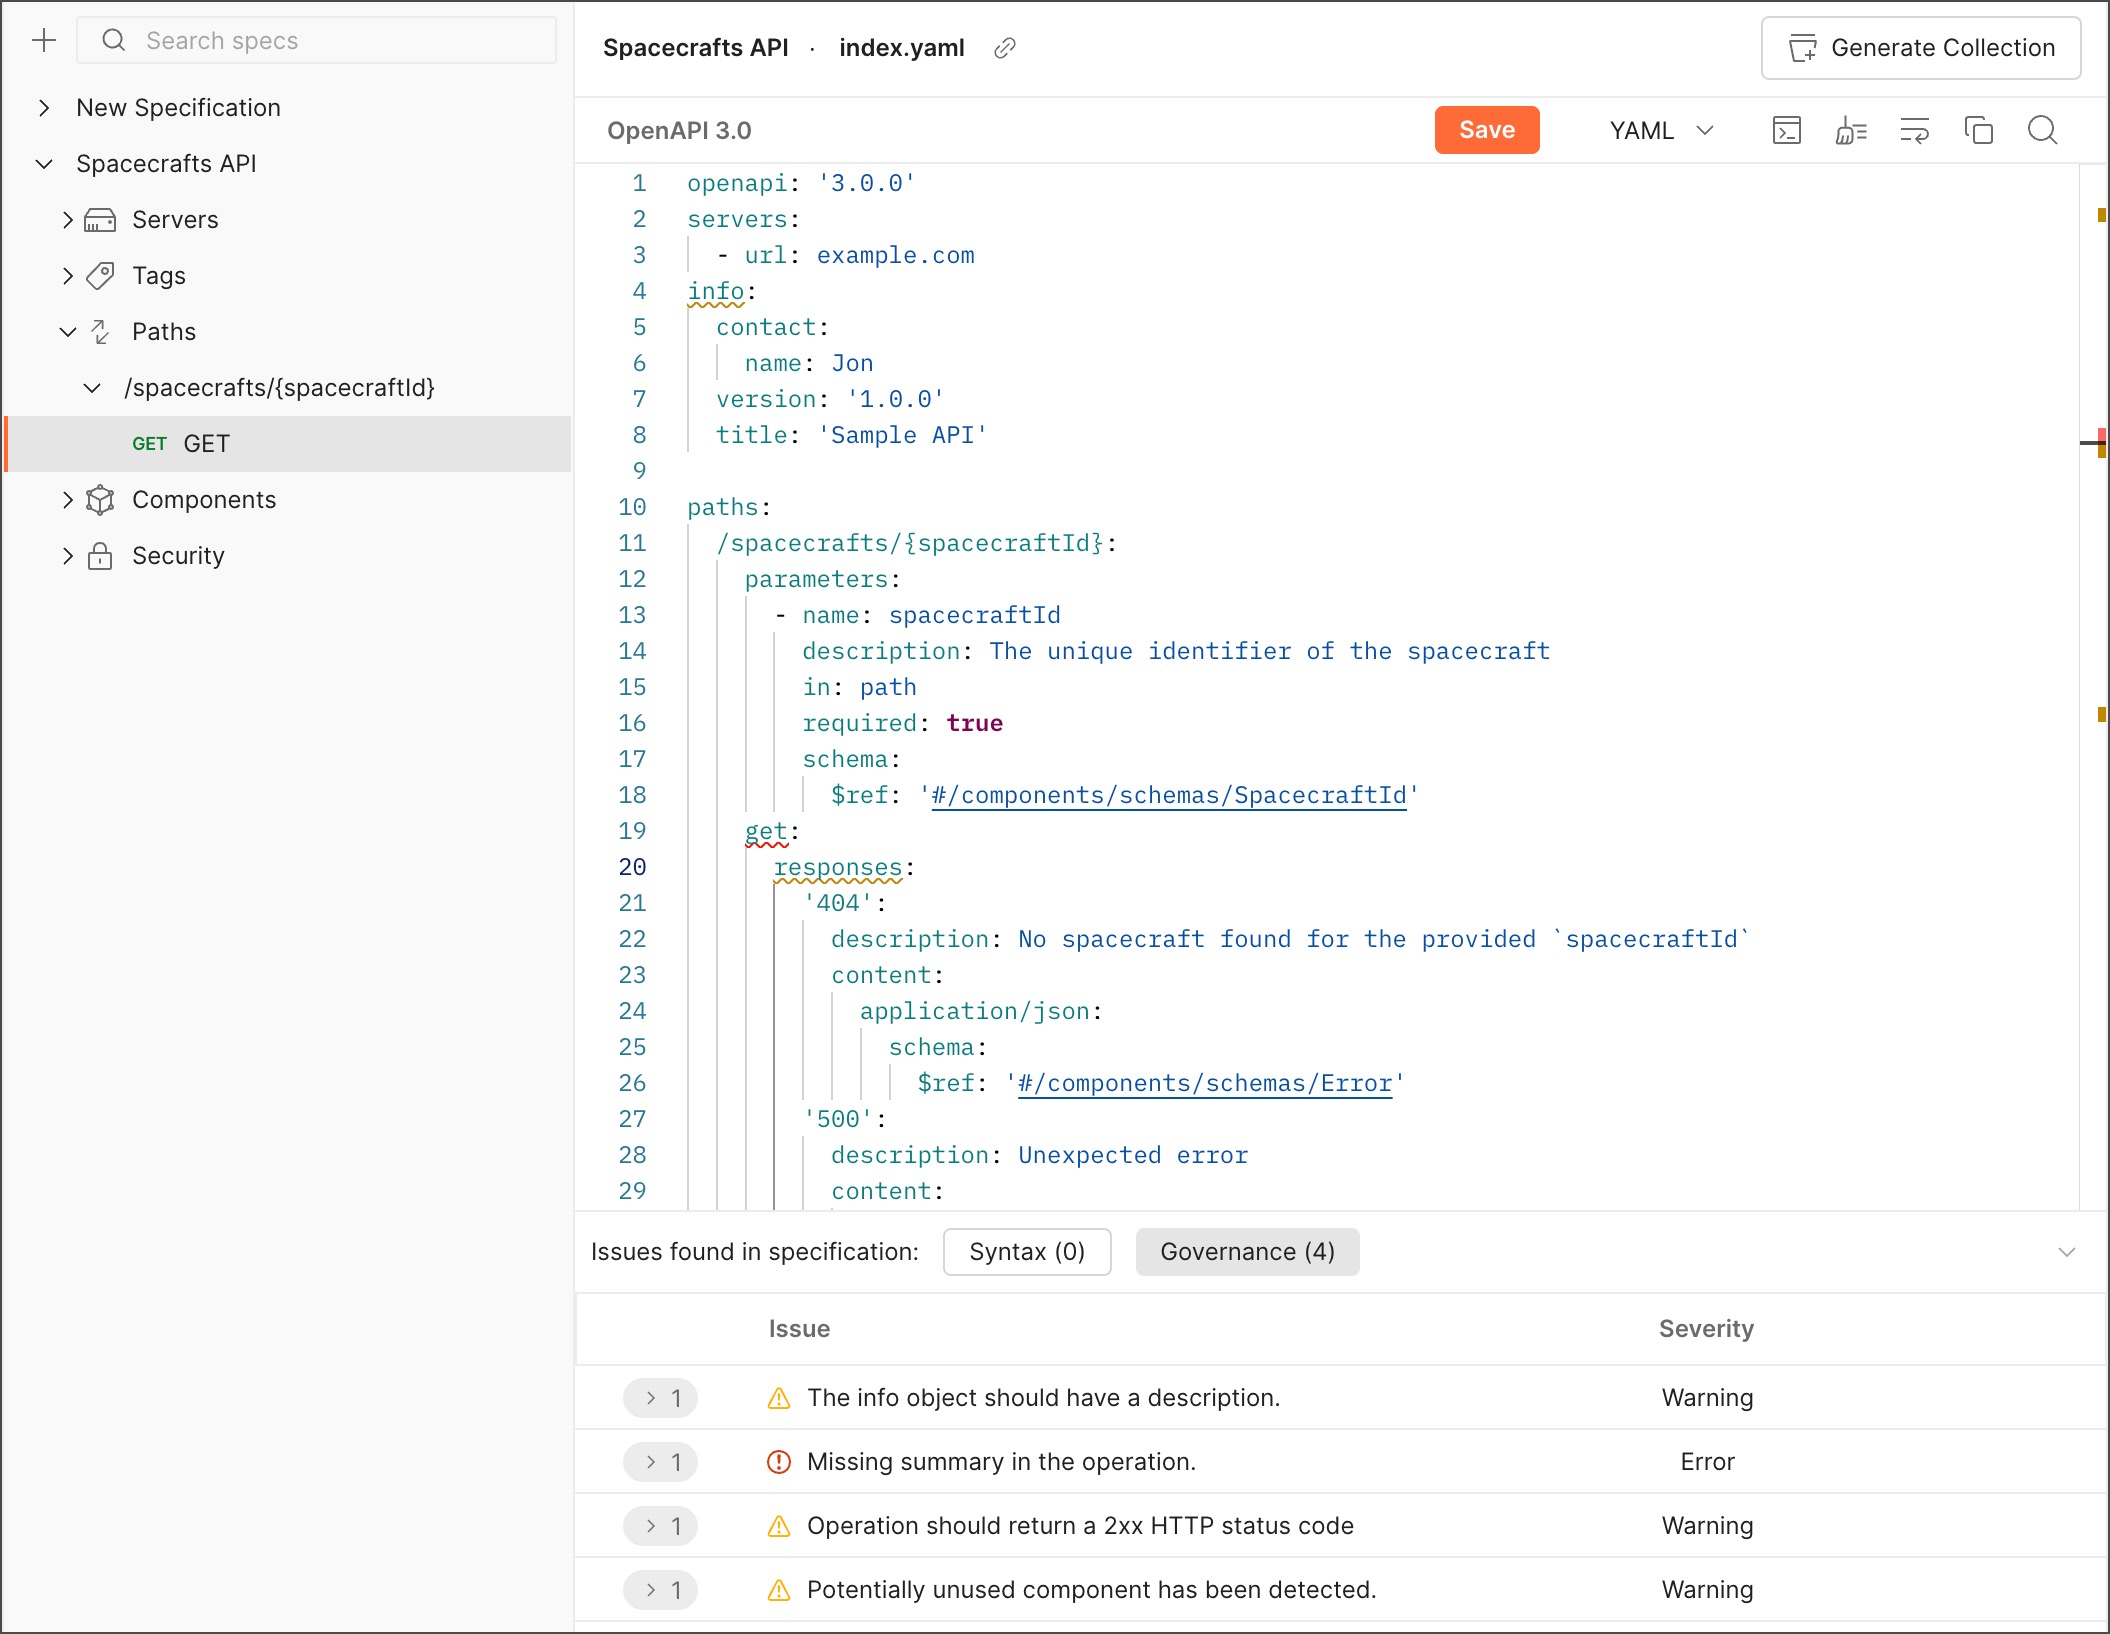This screenshot has height=1634, width=2110.
Task: Open search with the magnifier icon
Action: point(2043,130)
